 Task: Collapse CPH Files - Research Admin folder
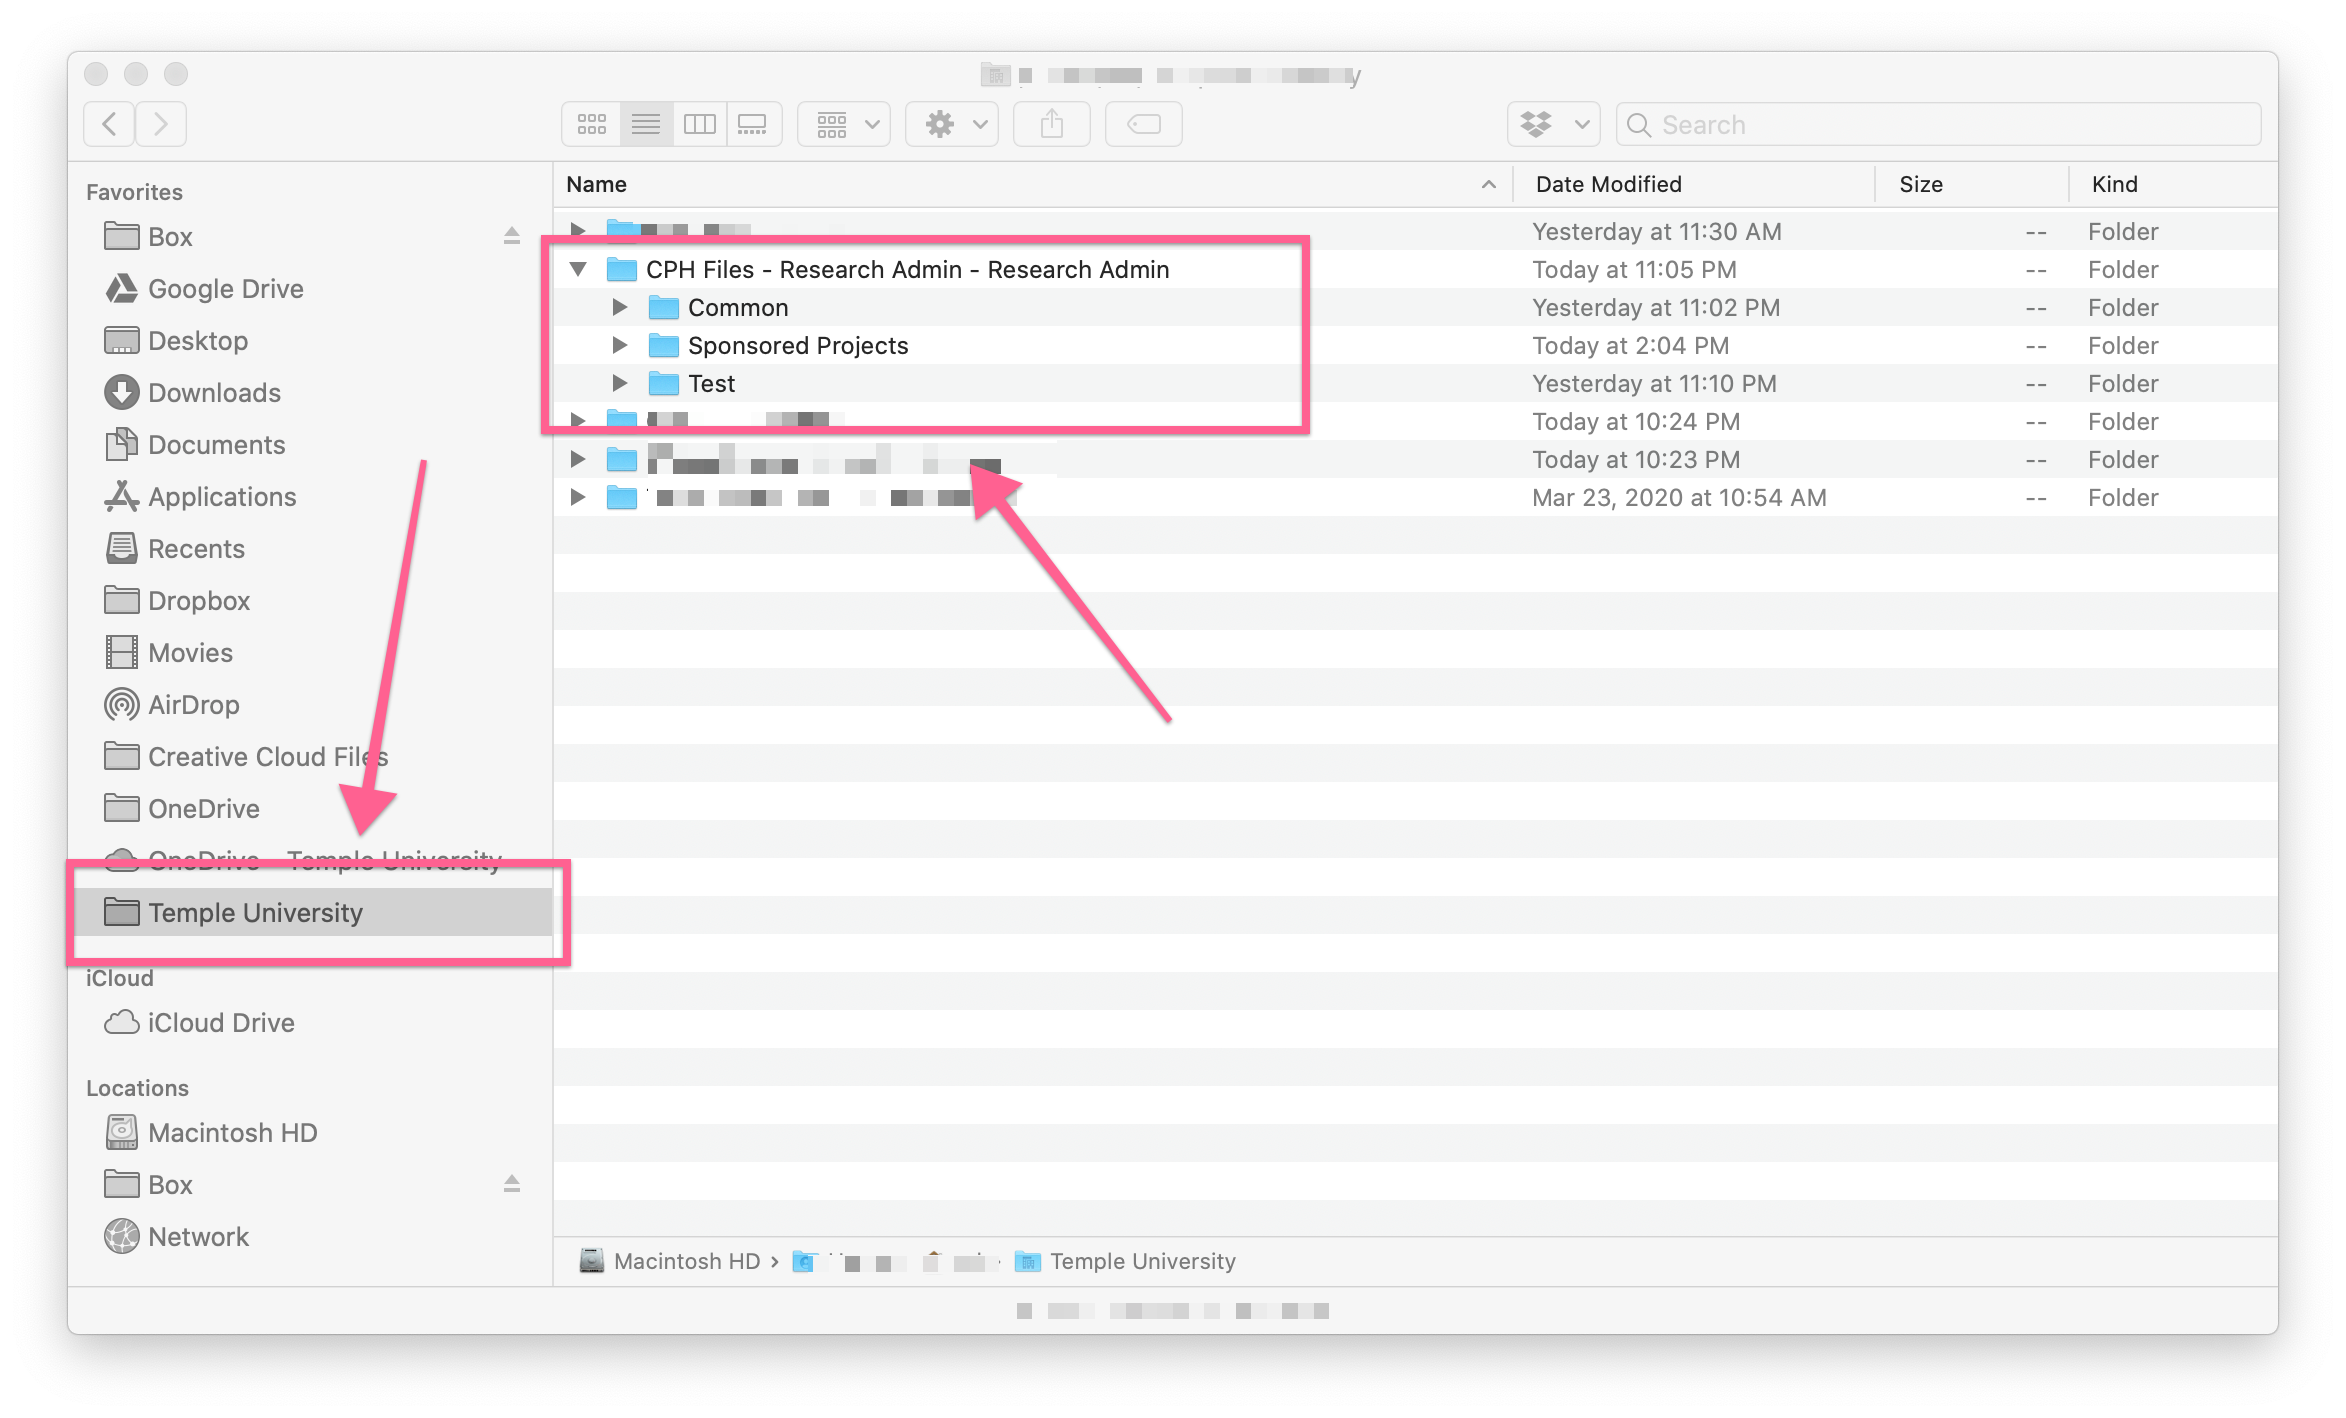tap(578, 269)
